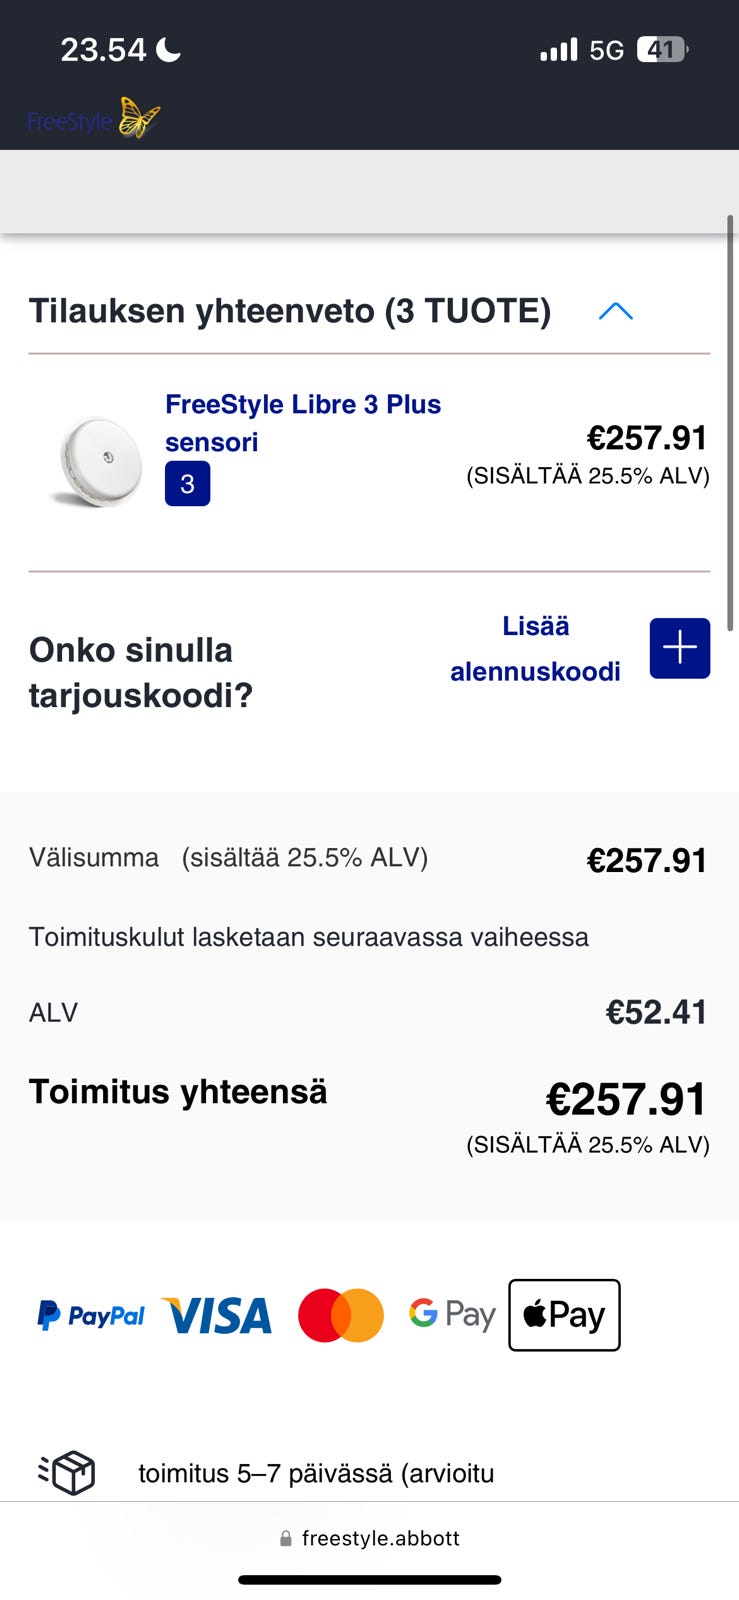Click the delivery package icon
Screen dimensions: 739x1600
pos(67,1472)
